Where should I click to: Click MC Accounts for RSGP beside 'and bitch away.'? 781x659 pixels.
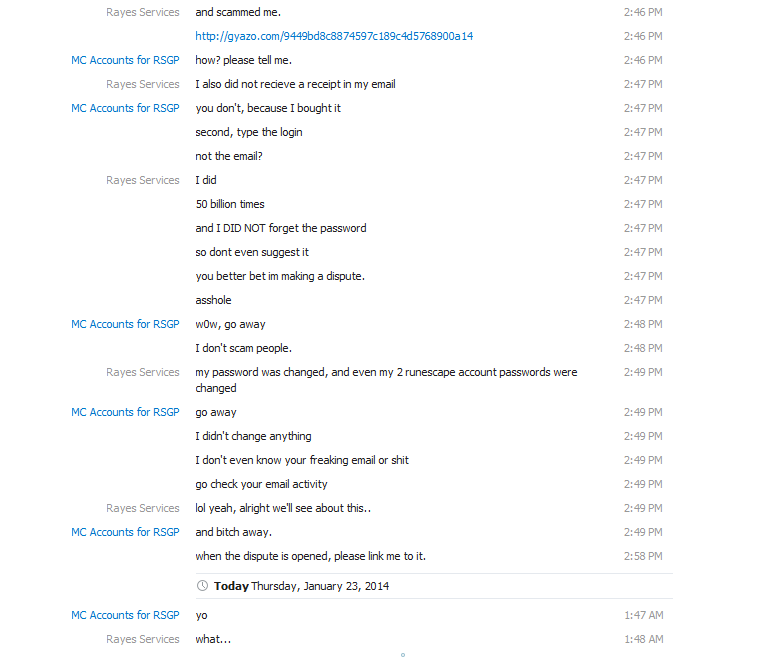pyautogui.click(x=125, y=532)
